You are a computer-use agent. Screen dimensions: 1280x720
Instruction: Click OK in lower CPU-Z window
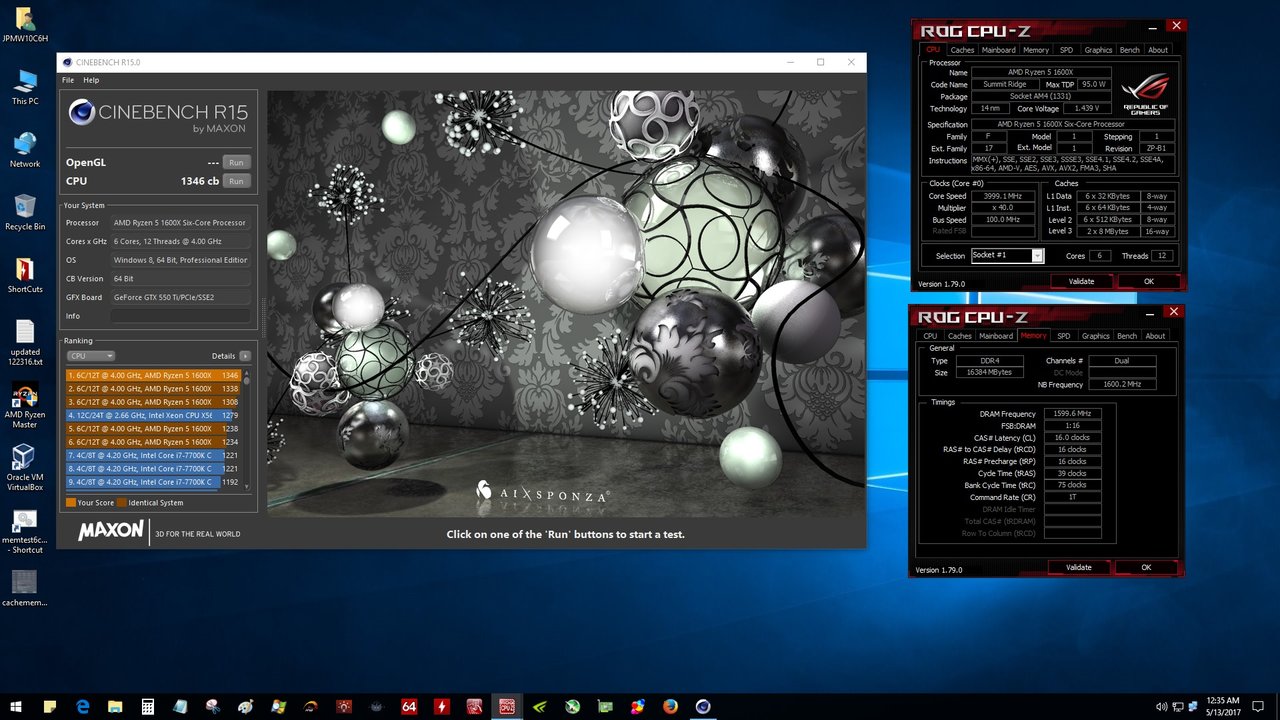(x=1146, y=568)
